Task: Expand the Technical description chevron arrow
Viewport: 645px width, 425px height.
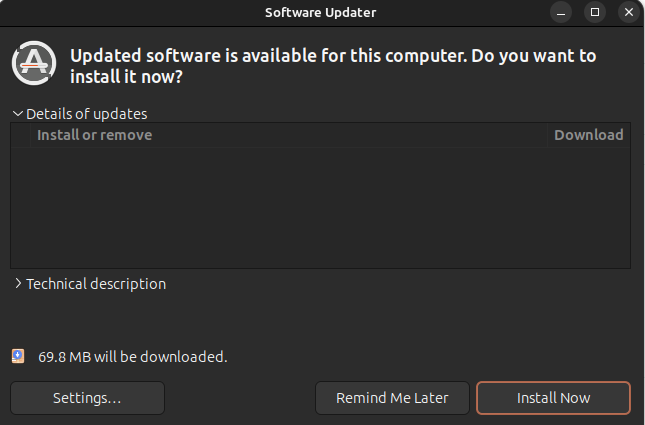Action: tap(18, 284)
